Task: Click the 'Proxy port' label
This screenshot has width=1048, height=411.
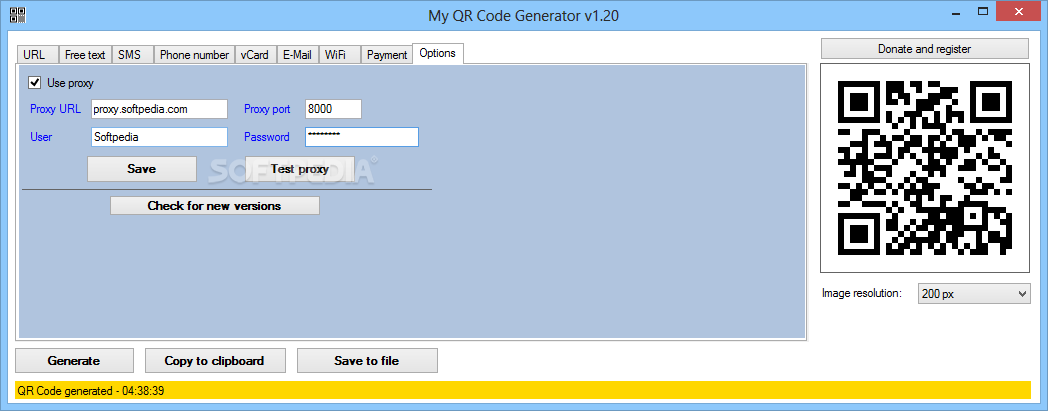Action: (267, 110)
